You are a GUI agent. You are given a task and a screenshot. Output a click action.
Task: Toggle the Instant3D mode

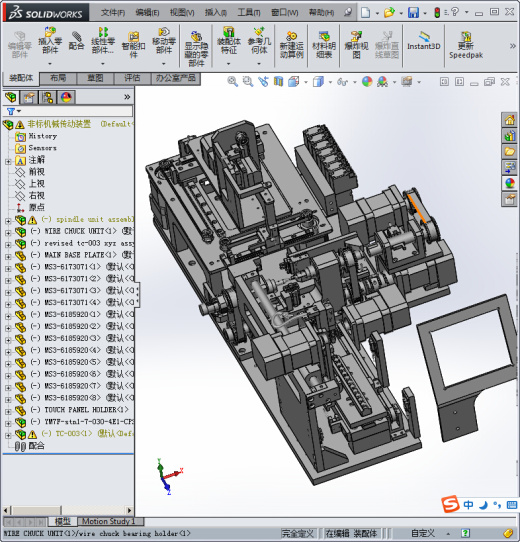click(x=424, y=41)
